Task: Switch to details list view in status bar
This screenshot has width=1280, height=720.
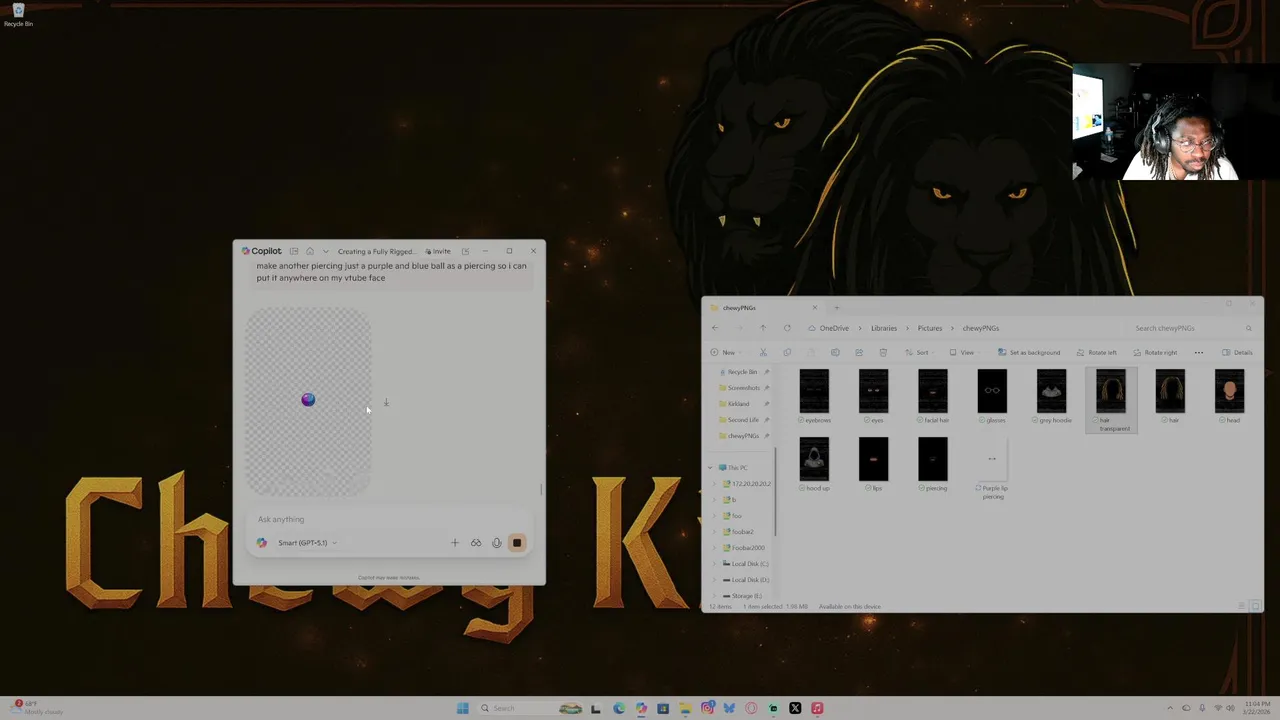Action: [1243, 606]
